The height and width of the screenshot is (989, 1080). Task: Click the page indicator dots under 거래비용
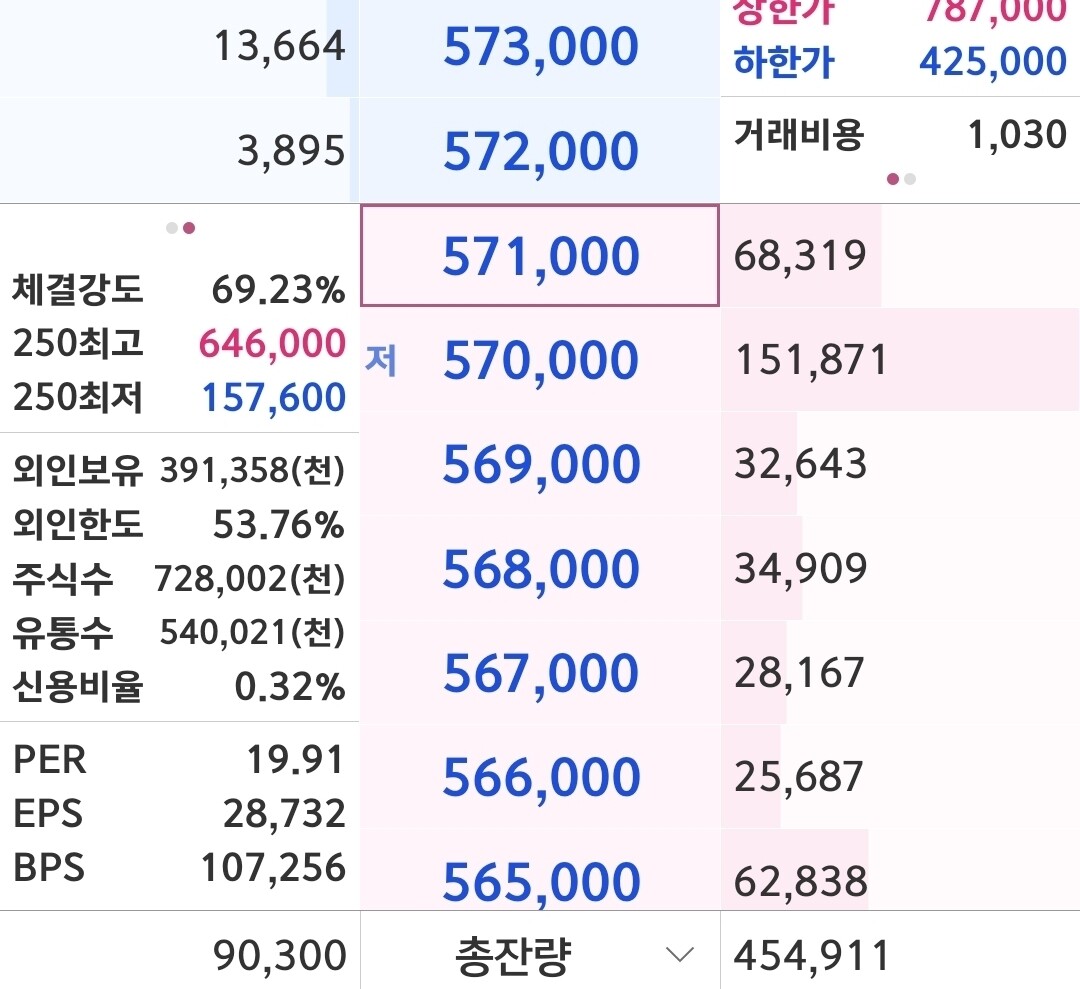tap(901, 179)
